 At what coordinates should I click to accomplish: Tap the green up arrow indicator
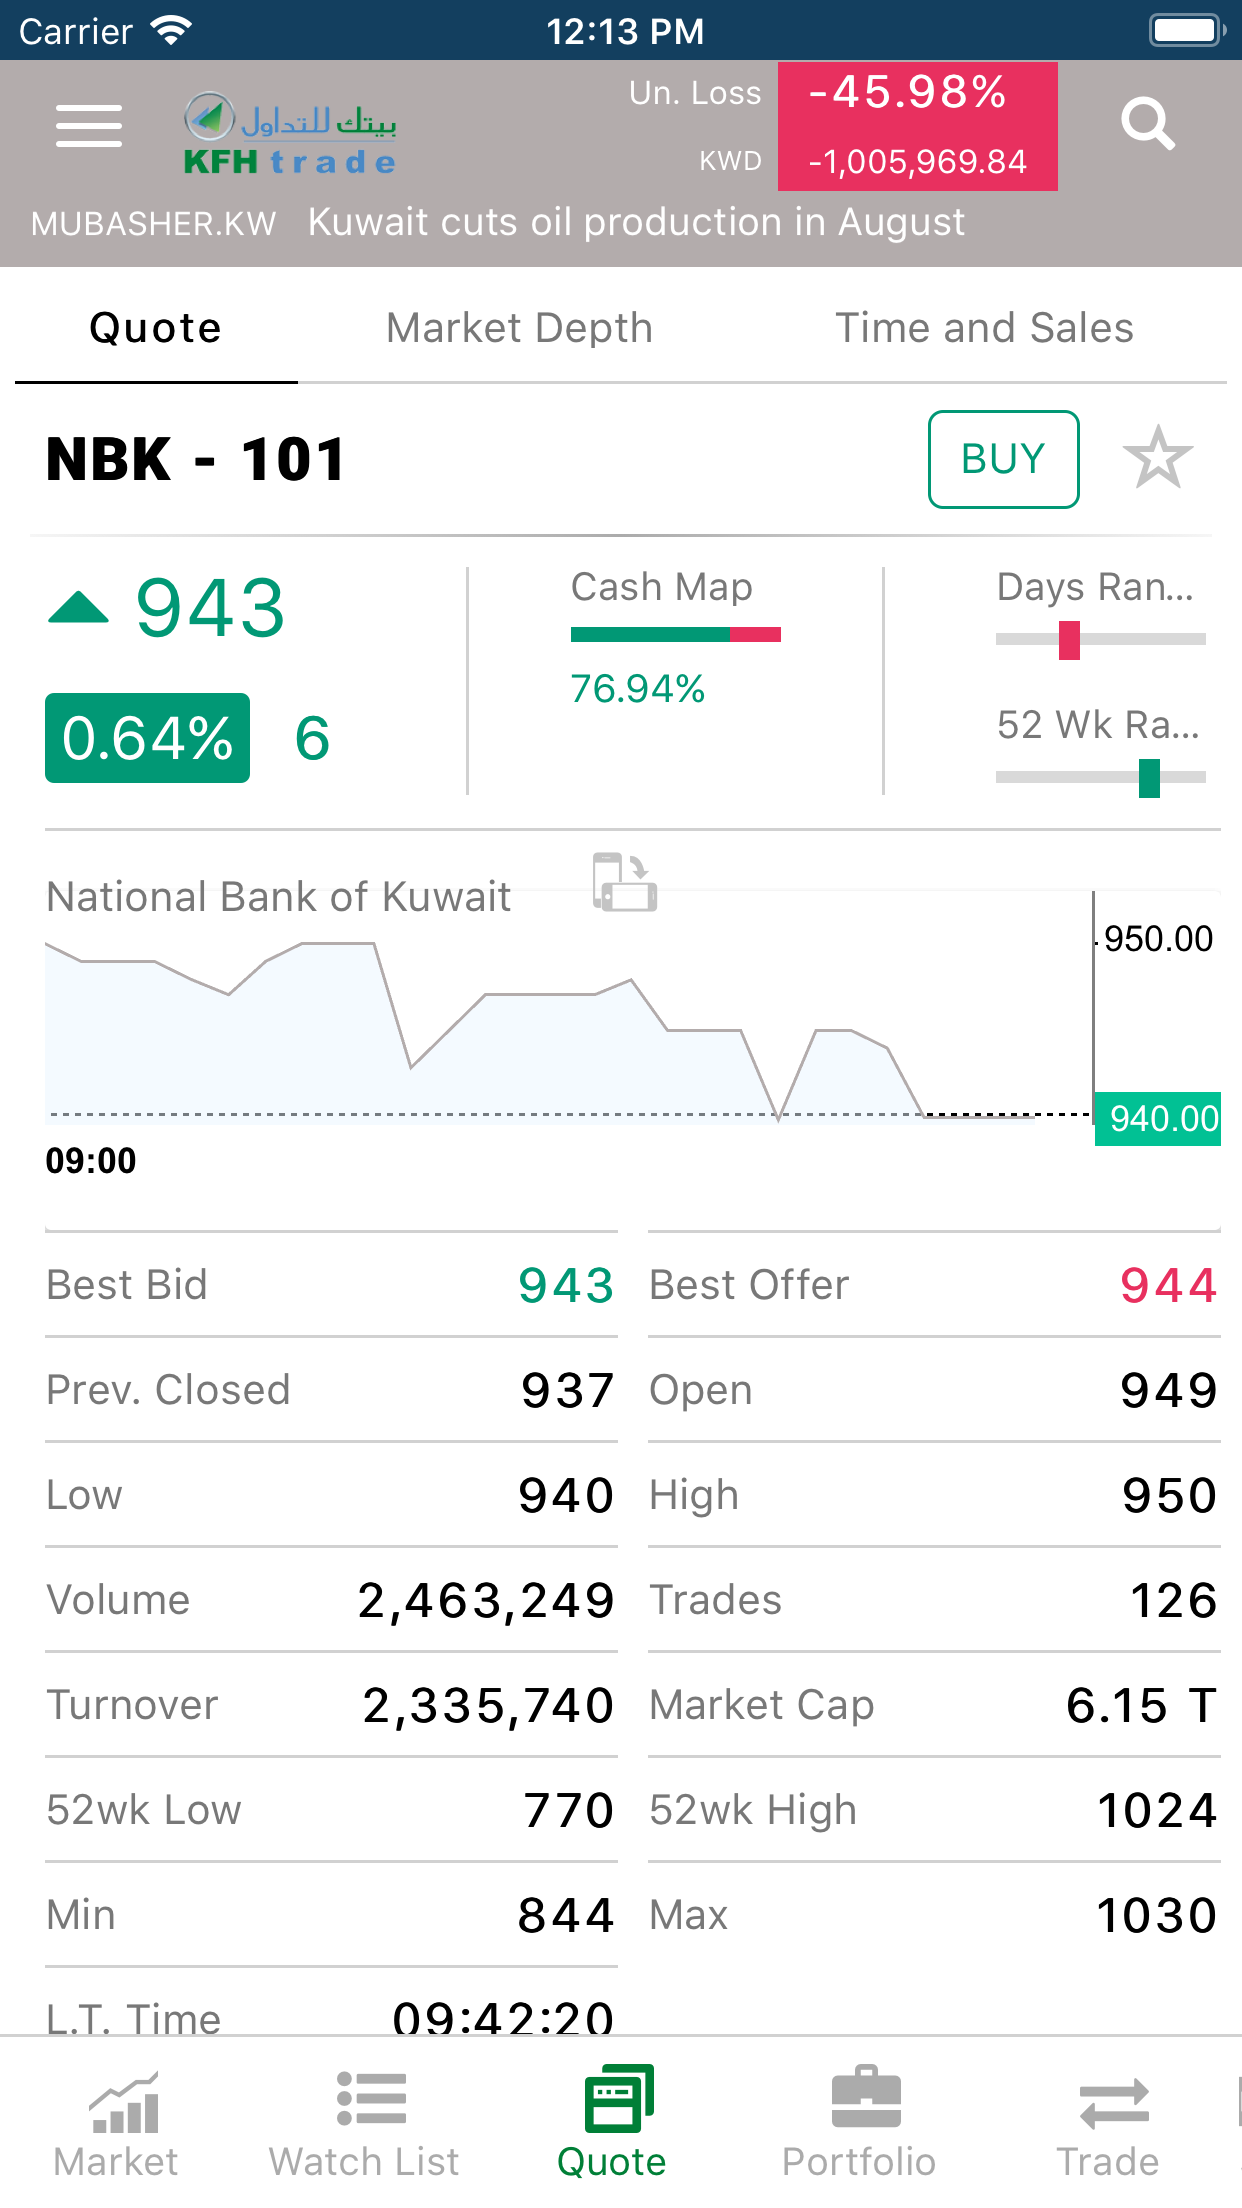tap(78, 608)
